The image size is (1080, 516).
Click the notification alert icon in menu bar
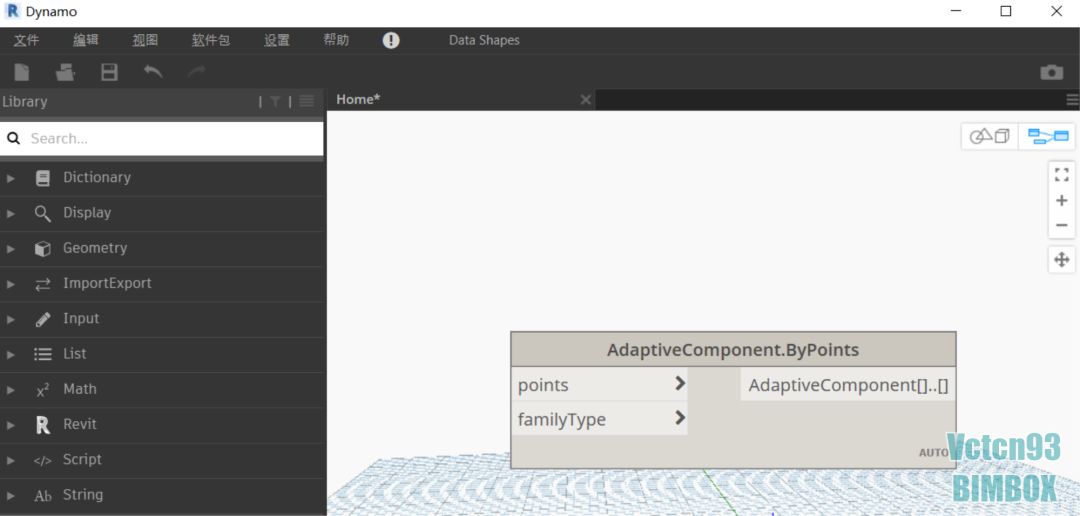click(391, 40)
